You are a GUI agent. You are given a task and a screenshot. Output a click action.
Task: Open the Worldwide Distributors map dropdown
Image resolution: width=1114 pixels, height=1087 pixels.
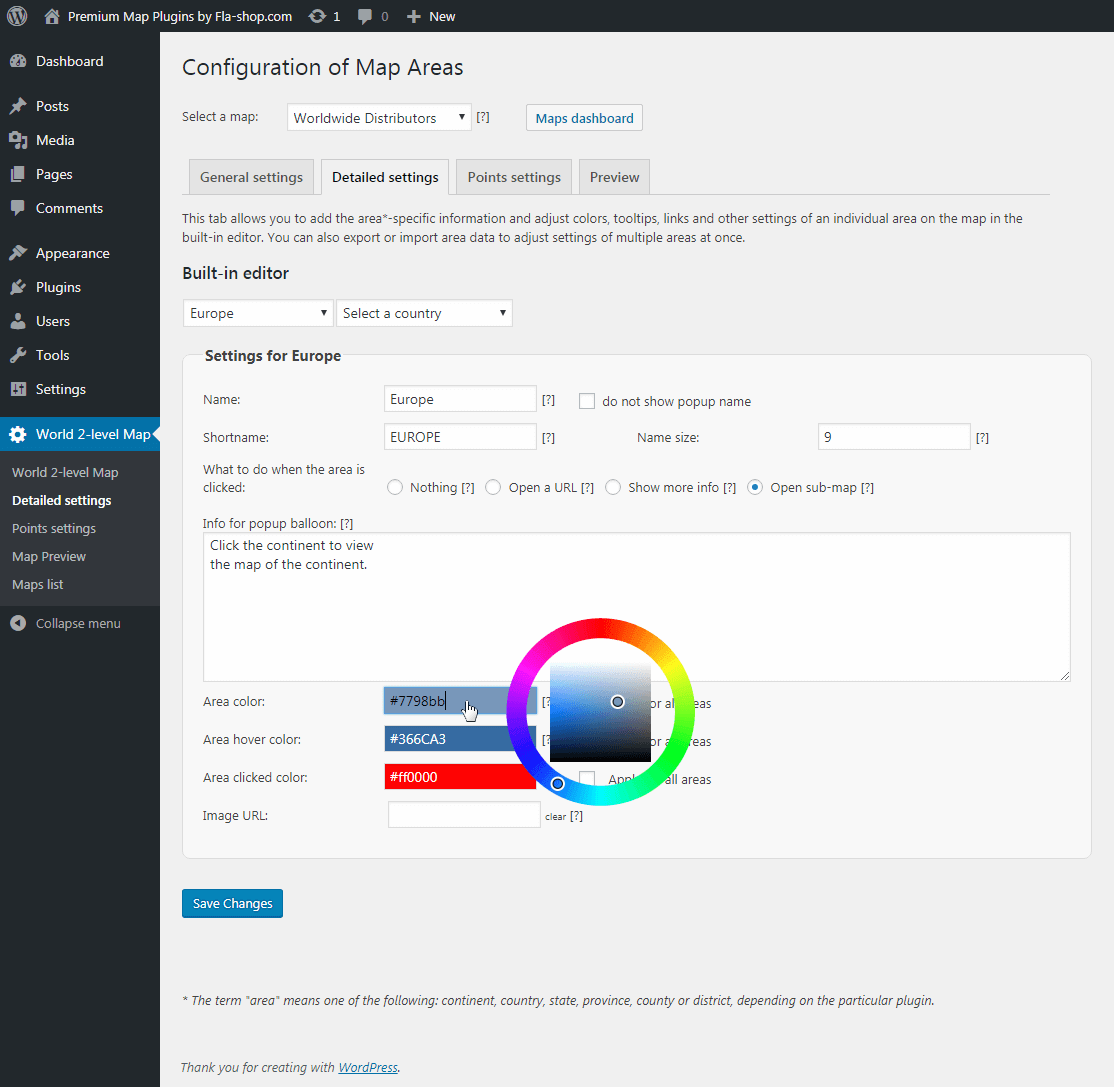point(379,117)
